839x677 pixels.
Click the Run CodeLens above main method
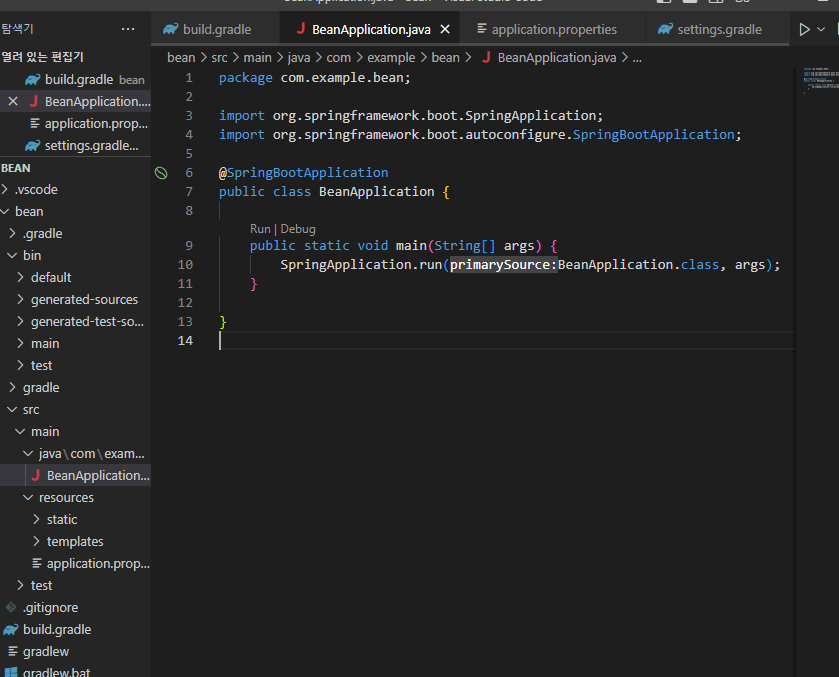pos(260,229)
